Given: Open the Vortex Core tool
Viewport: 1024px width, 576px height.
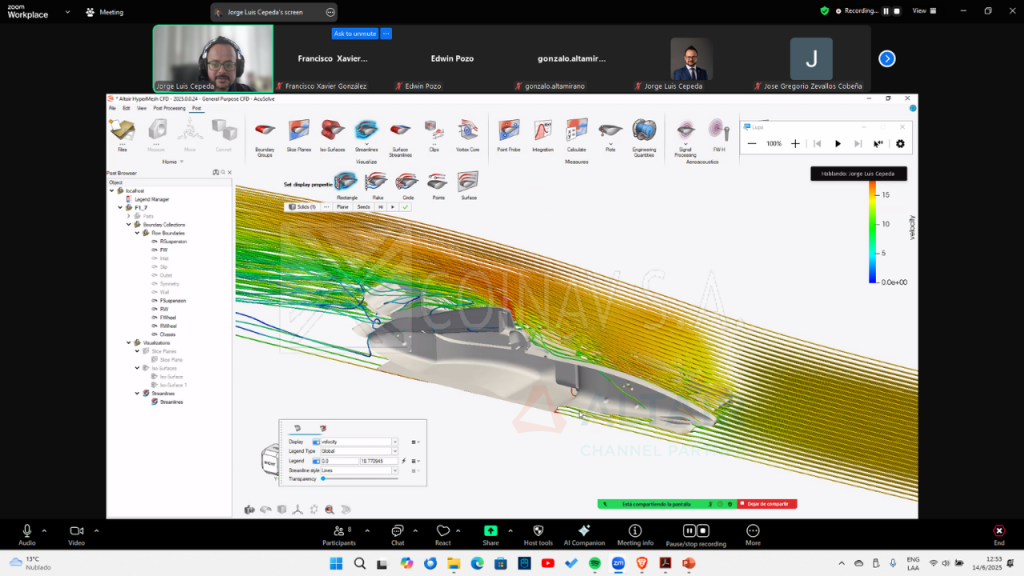Looking at the screenshot, I should click(467, 130).
